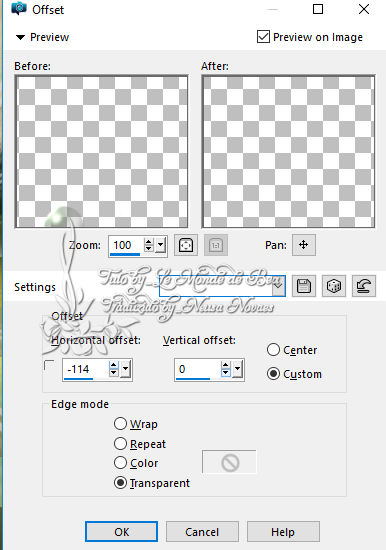
Task: Click the Reset to default arrow icon
Action: (x=364, y=286)
